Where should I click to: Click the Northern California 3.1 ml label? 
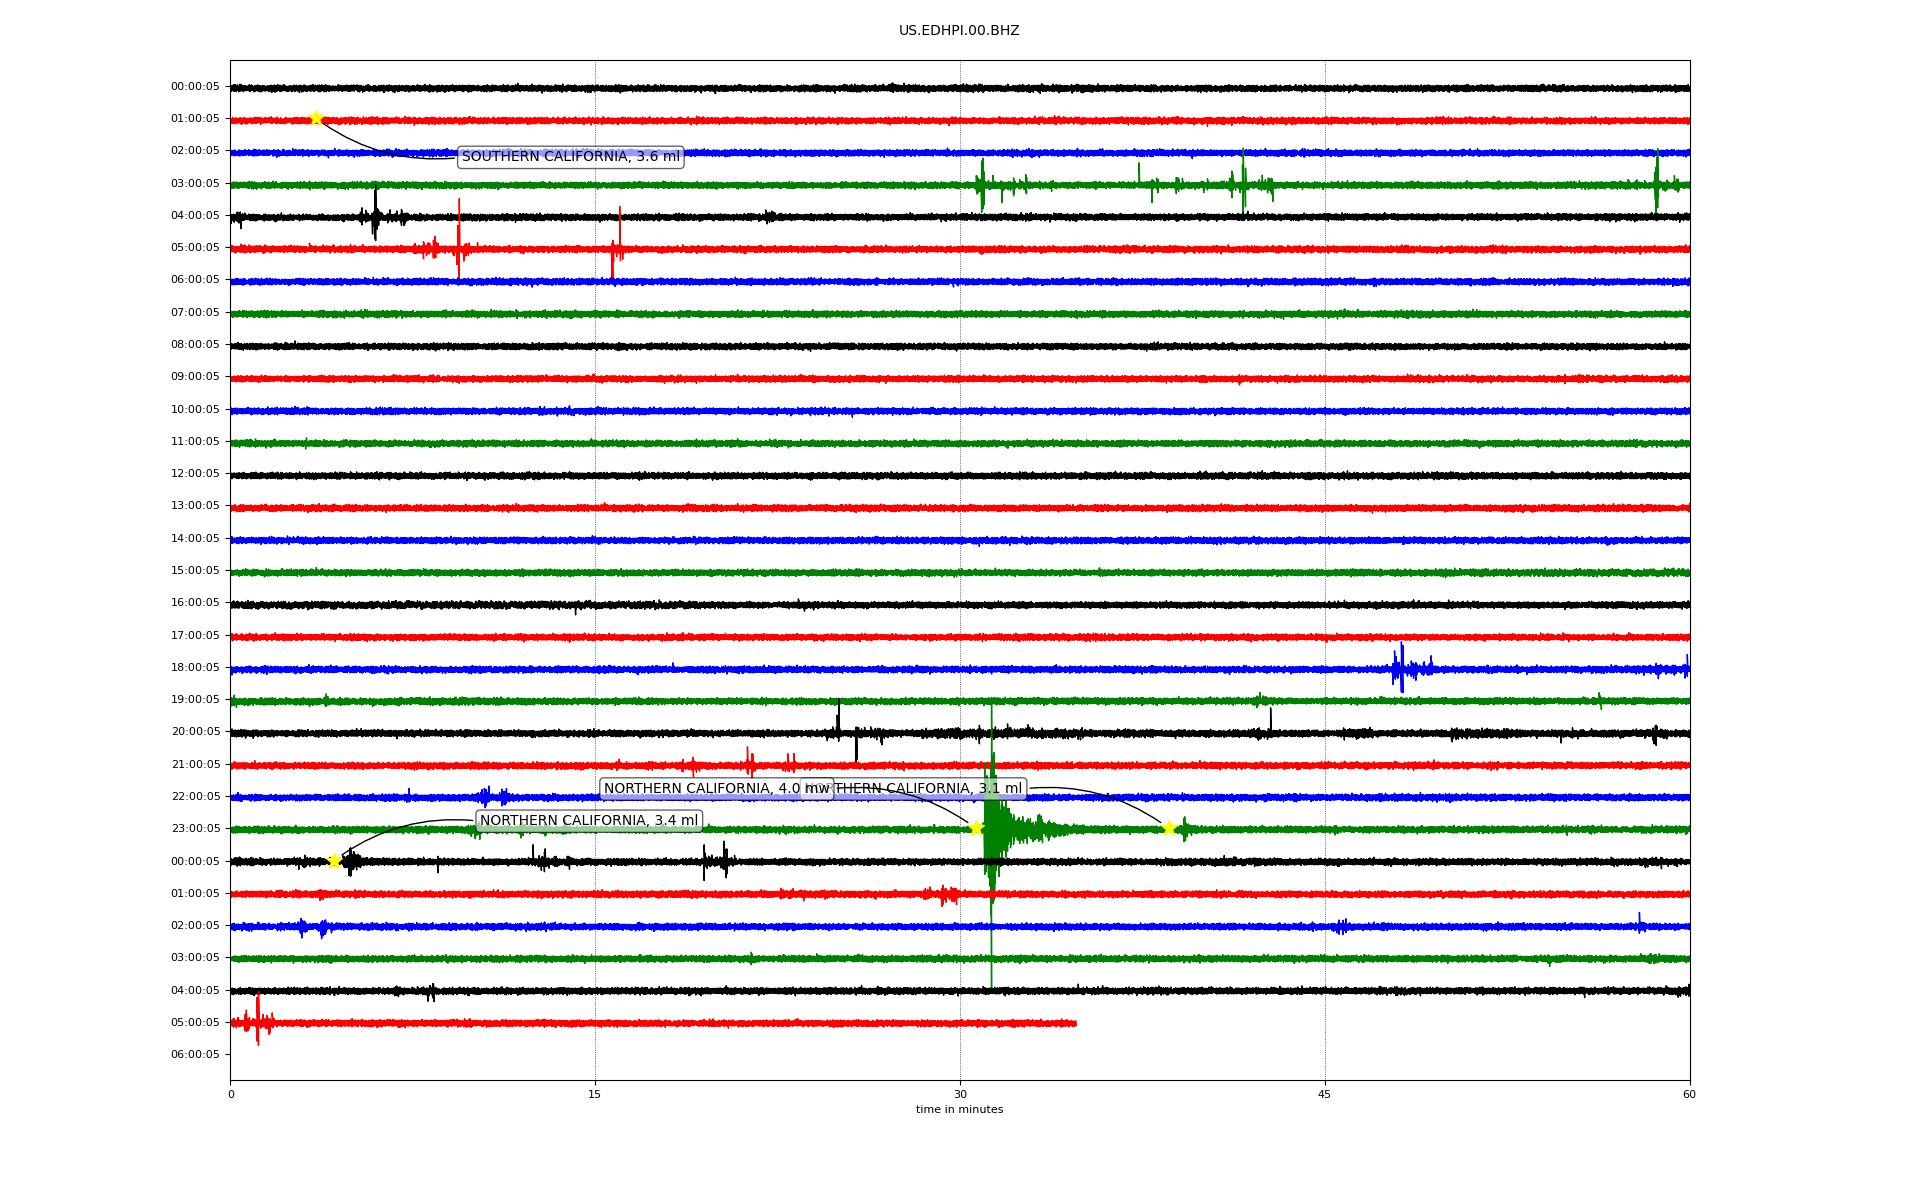tap(930, 789)
